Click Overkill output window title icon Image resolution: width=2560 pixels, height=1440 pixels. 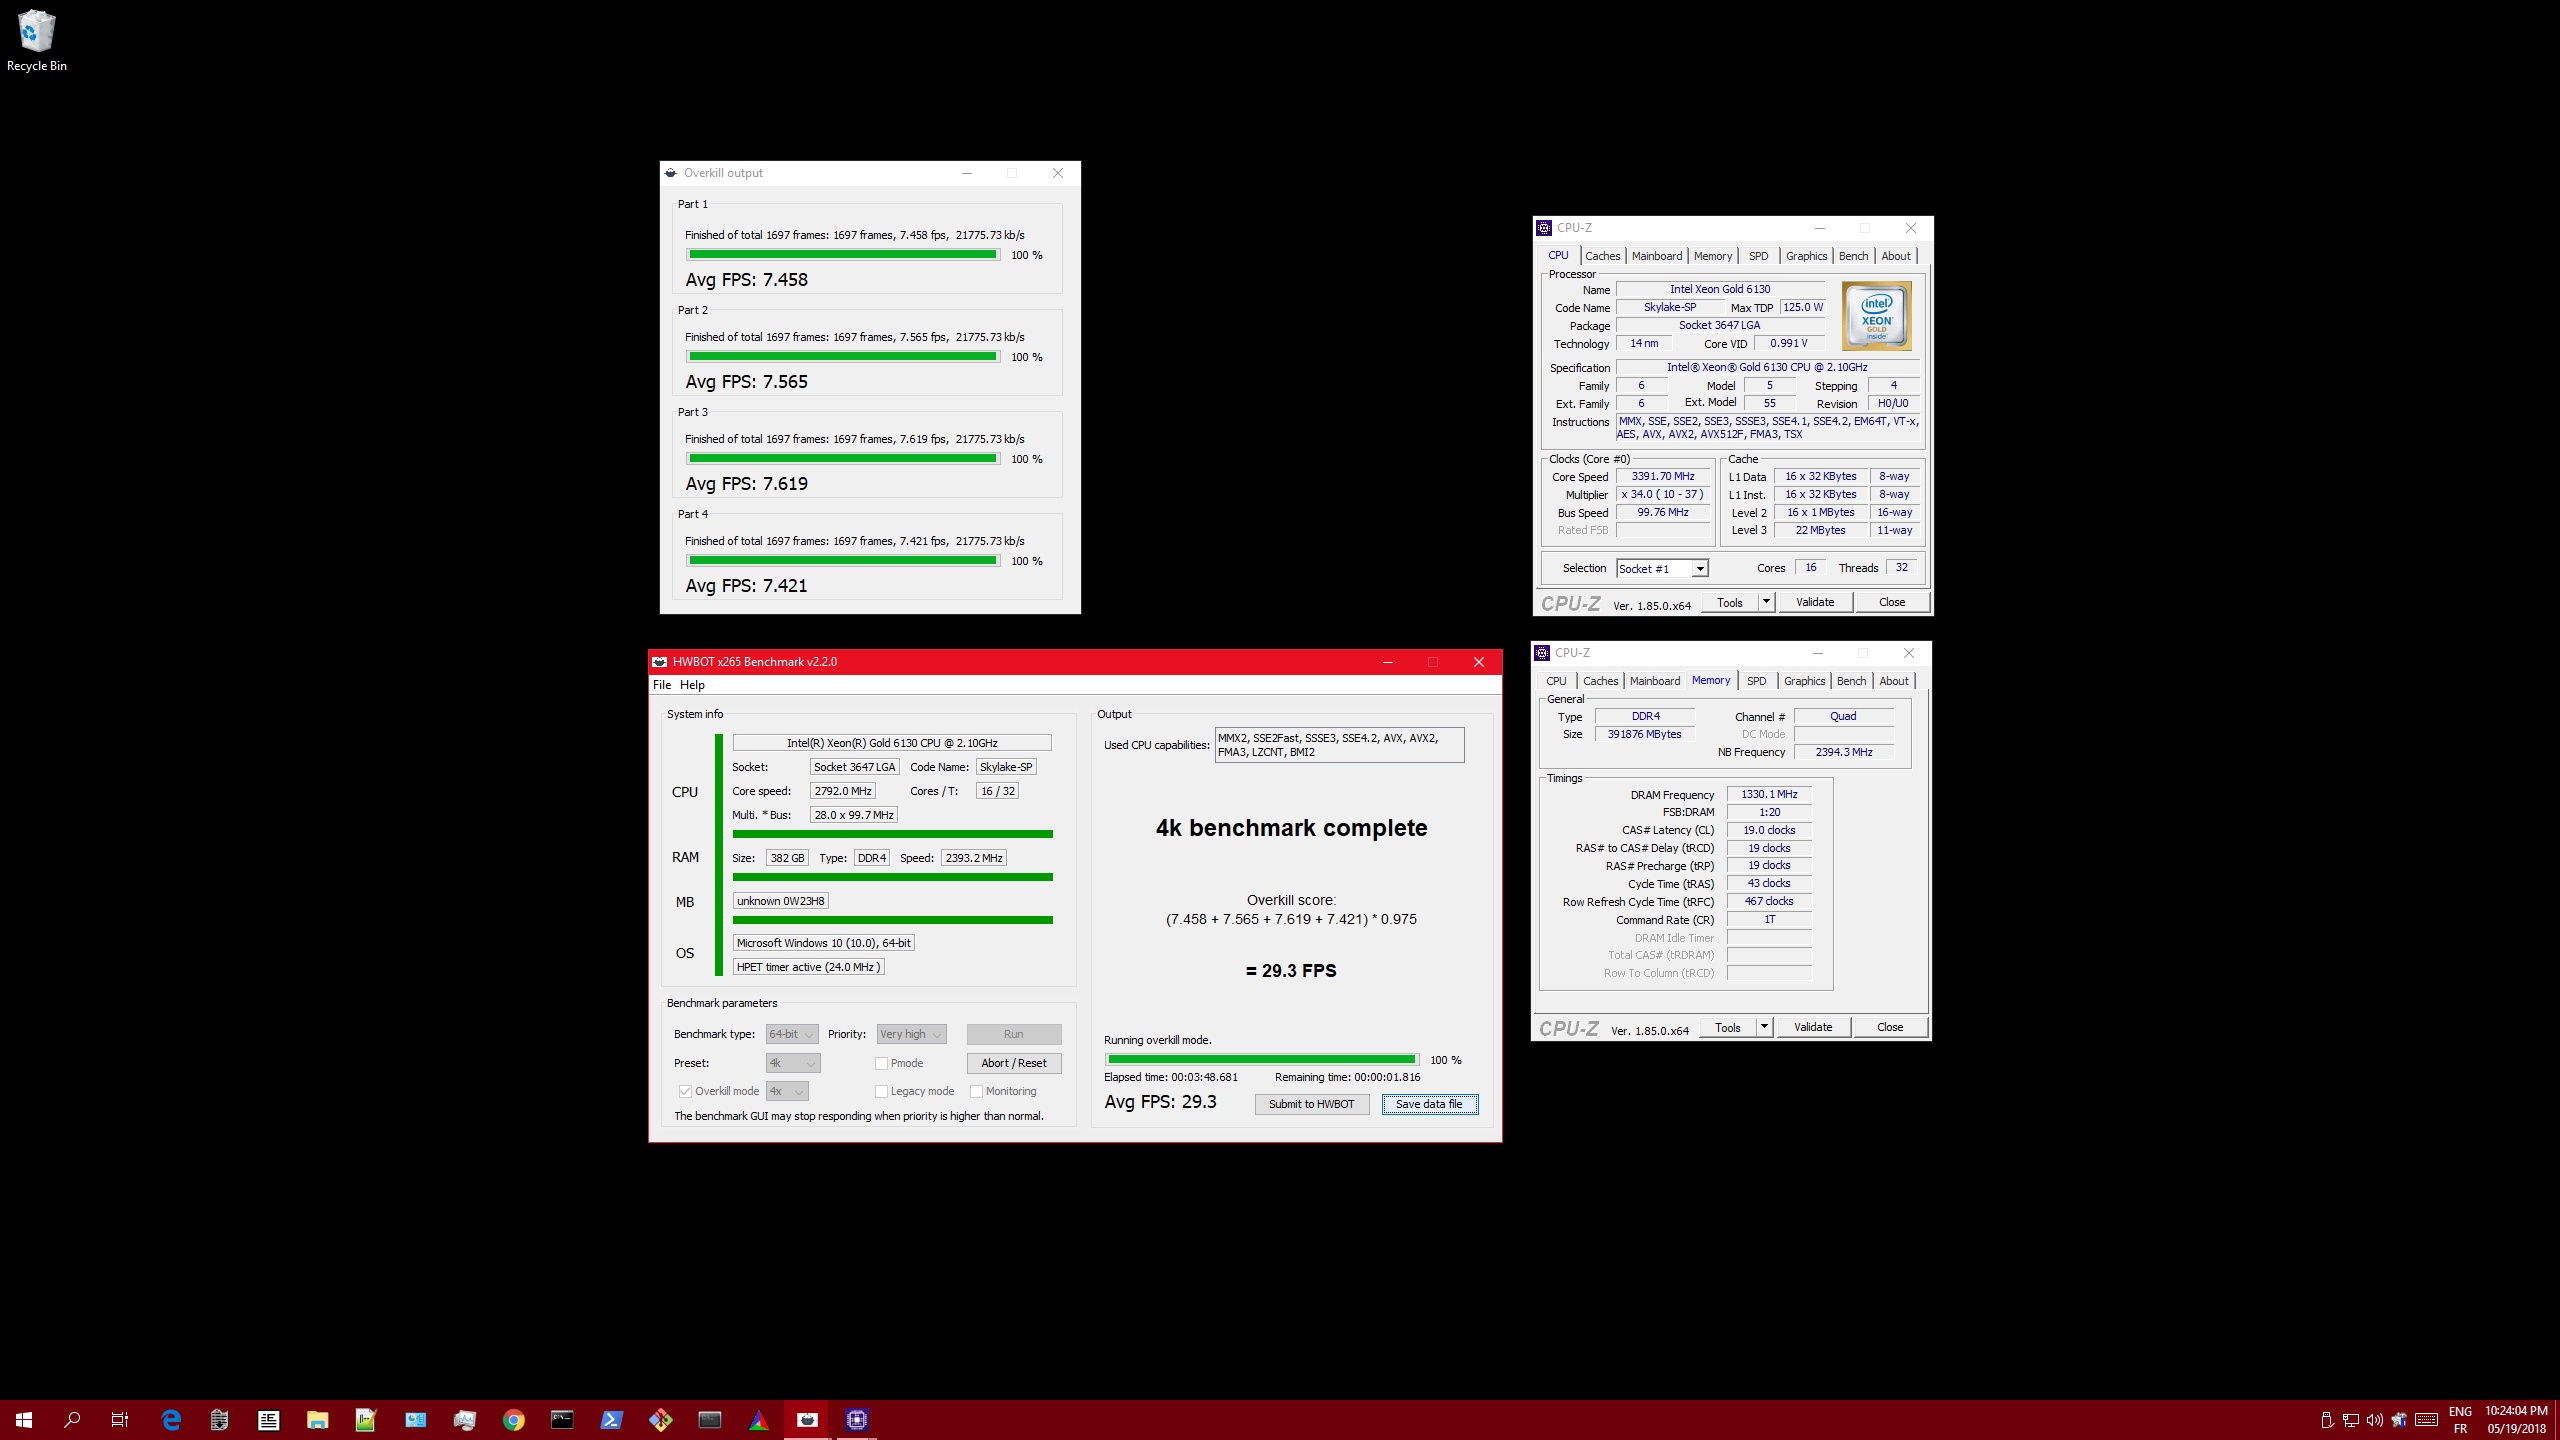click(x=671, y=173)
